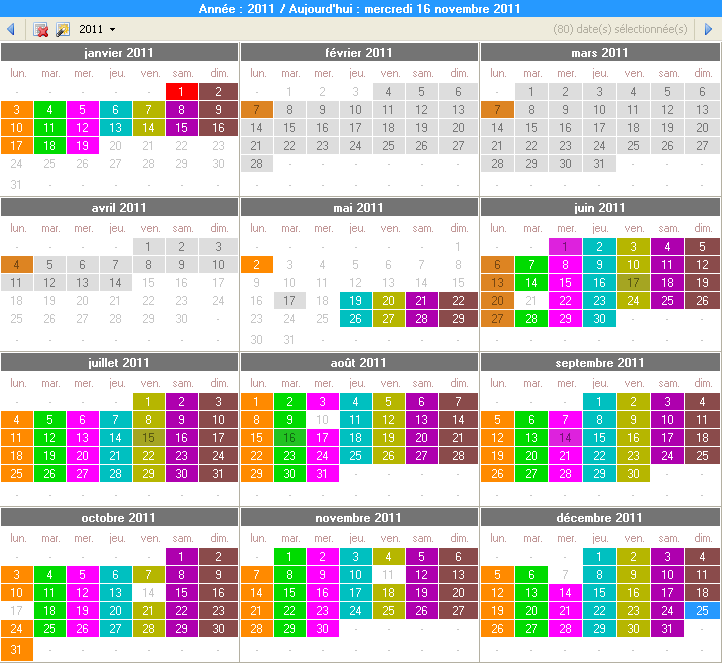Select unhighlighted 30 avril 2011 date
722x663 pixels.
point(182,319)
